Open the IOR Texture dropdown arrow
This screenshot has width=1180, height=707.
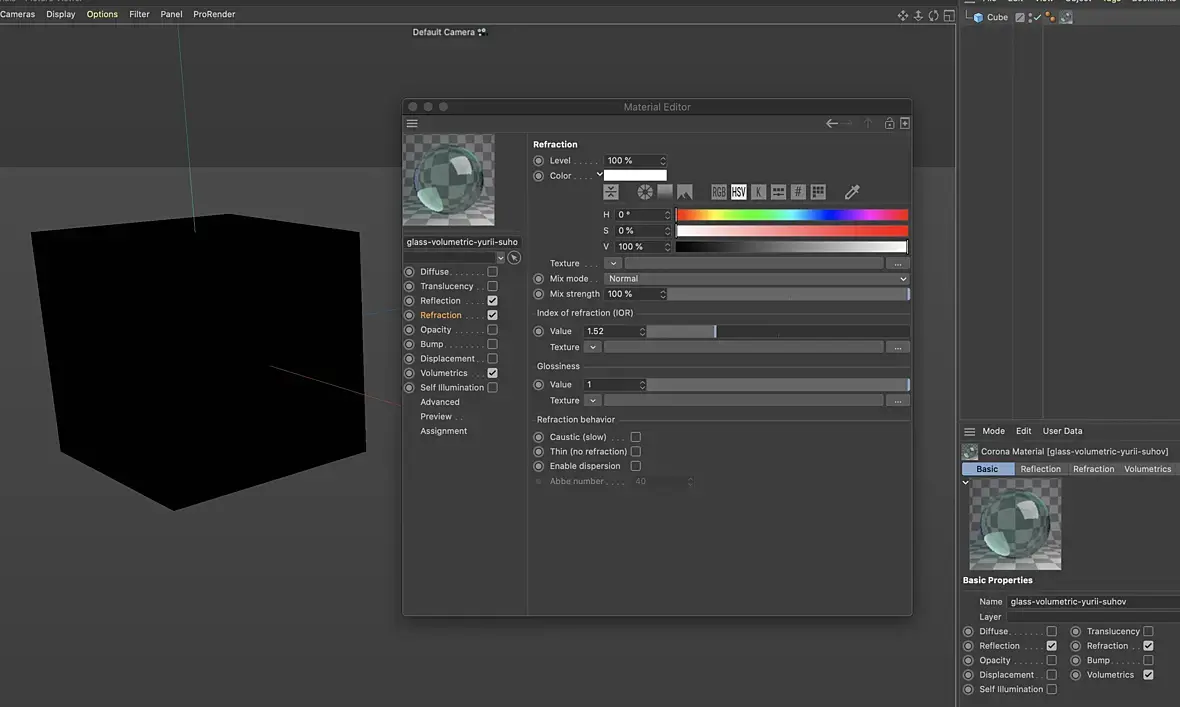(x=593, y=347)
